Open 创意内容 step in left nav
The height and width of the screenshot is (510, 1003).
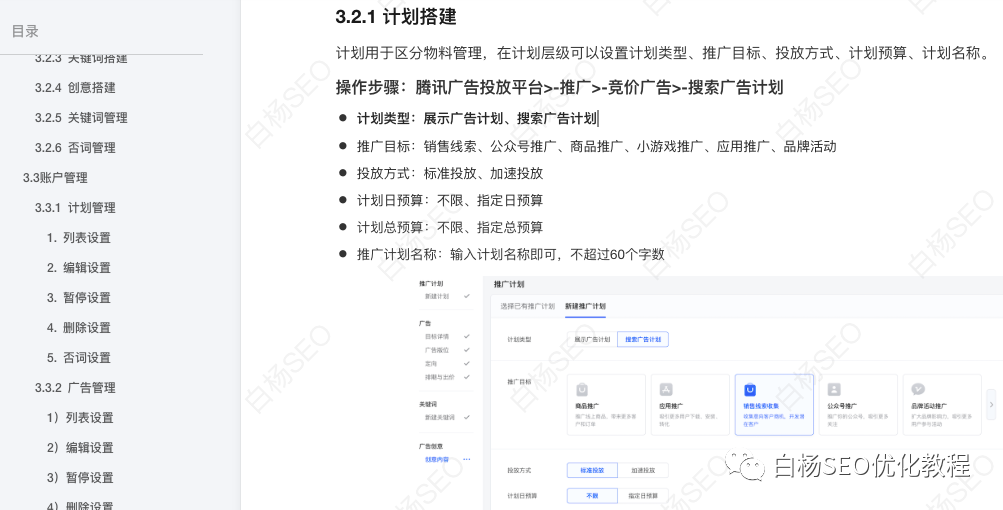437,459
